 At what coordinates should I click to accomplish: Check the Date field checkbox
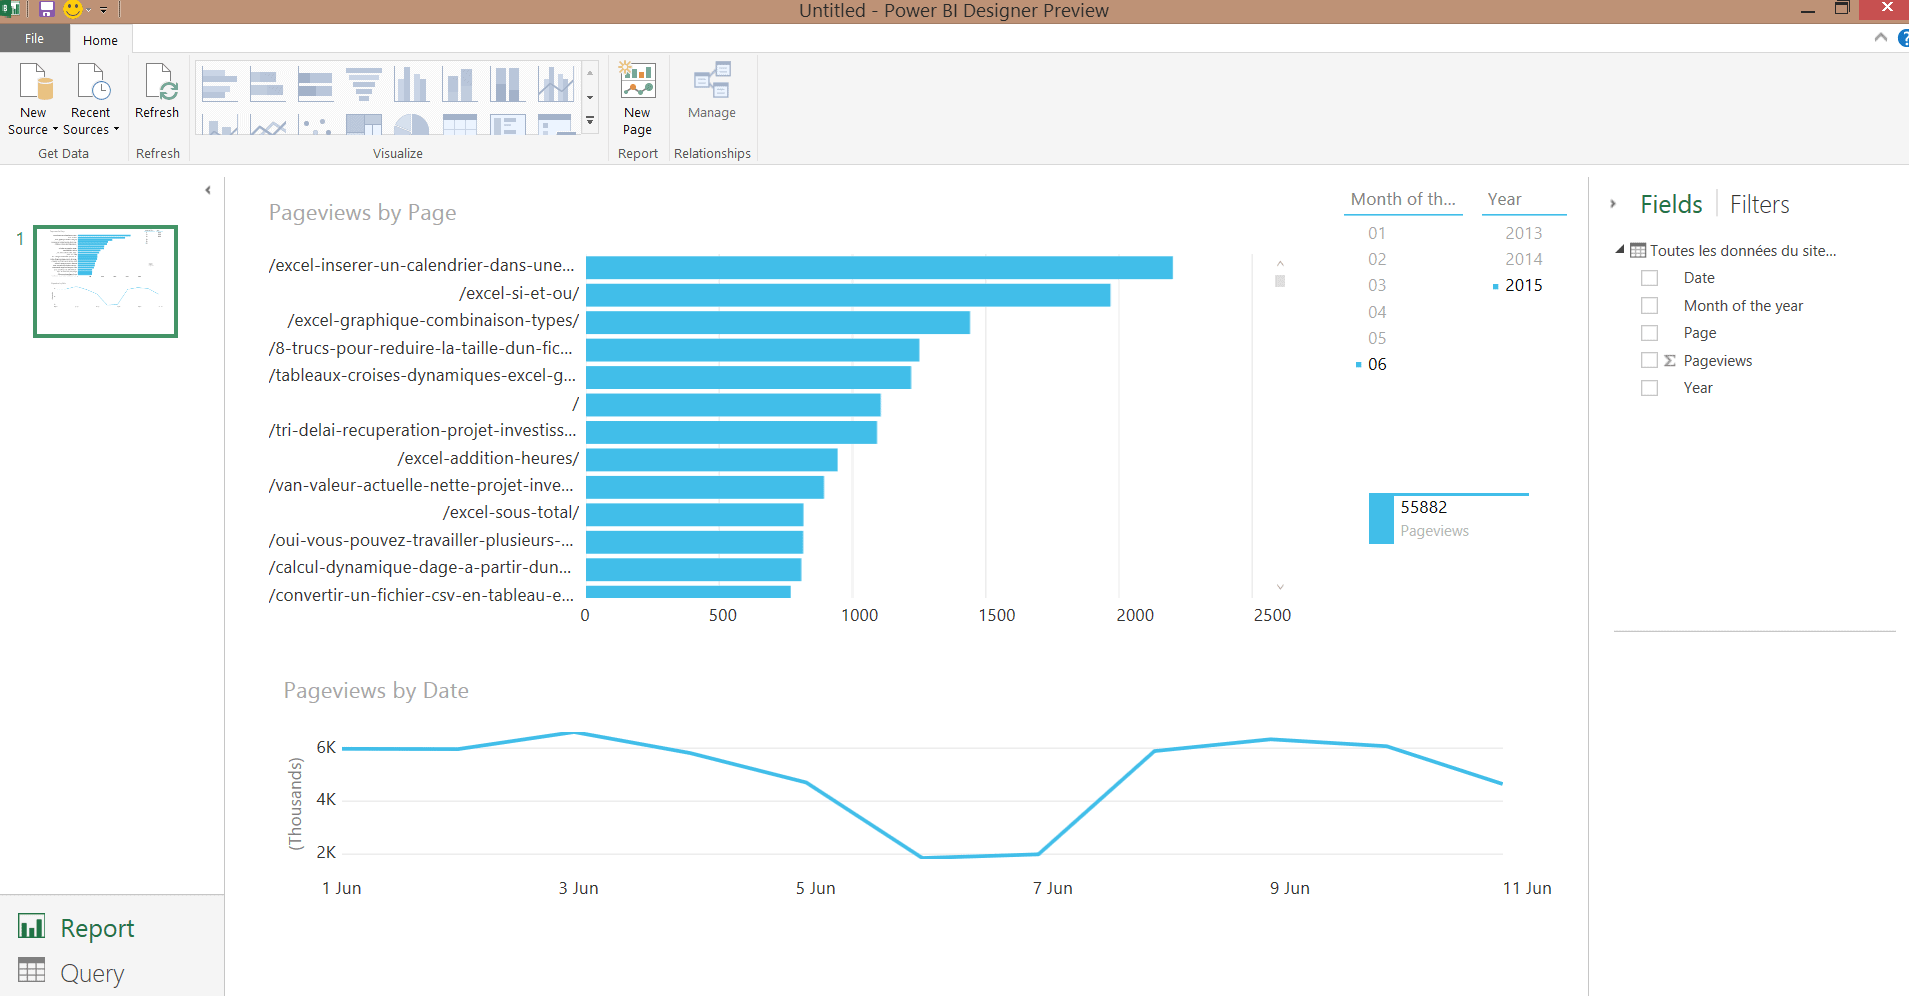pos(1649,278)
